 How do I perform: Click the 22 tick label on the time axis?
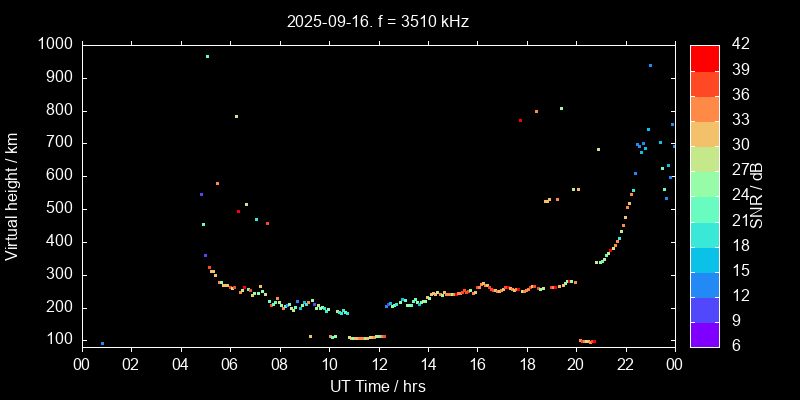point(625,364)
